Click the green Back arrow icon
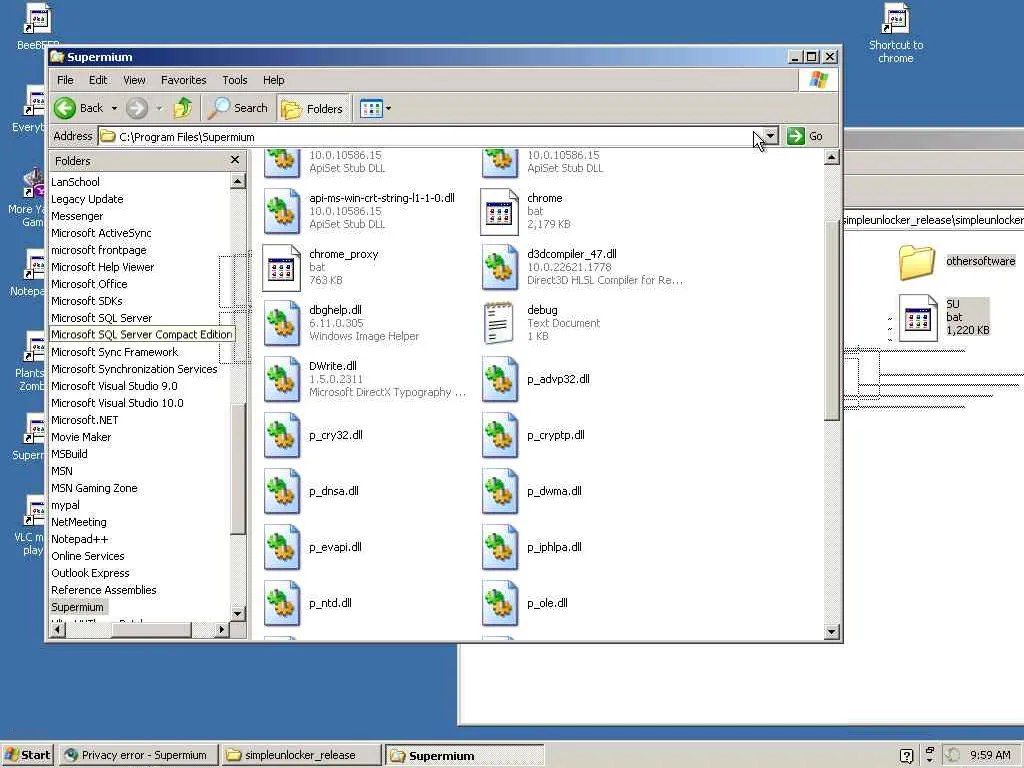The width and height of the screenshot is (1024, 768). point(65,108)
